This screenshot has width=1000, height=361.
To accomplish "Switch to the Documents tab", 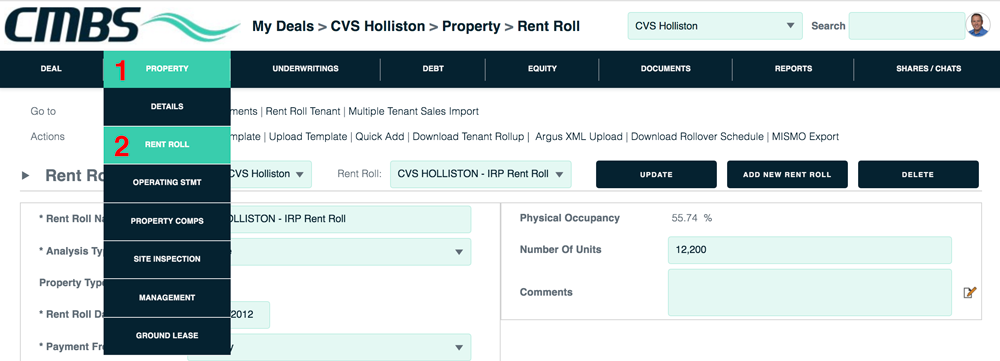I will point(666,69).
